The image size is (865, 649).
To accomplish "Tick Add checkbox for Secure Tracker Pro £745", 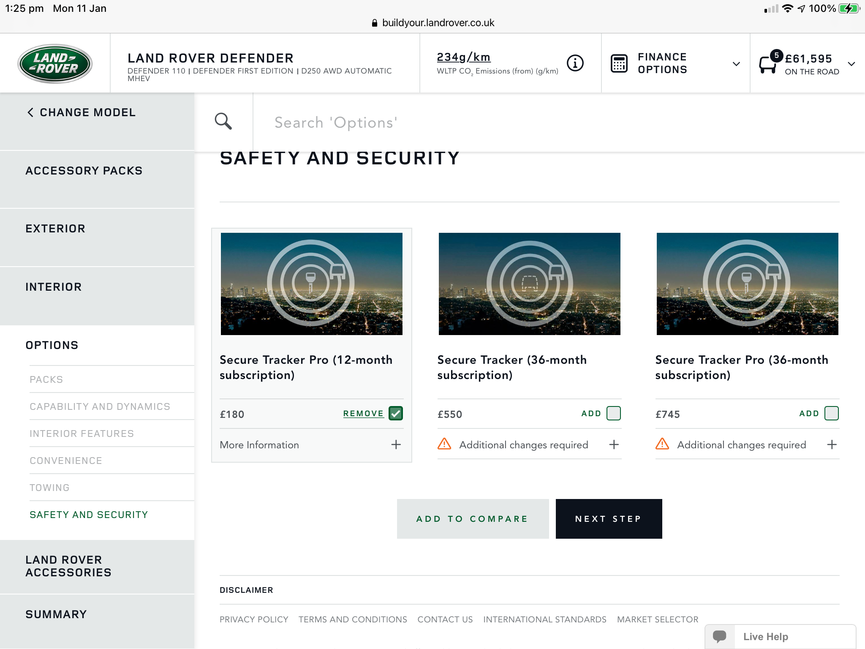I will tap(831, 413).
